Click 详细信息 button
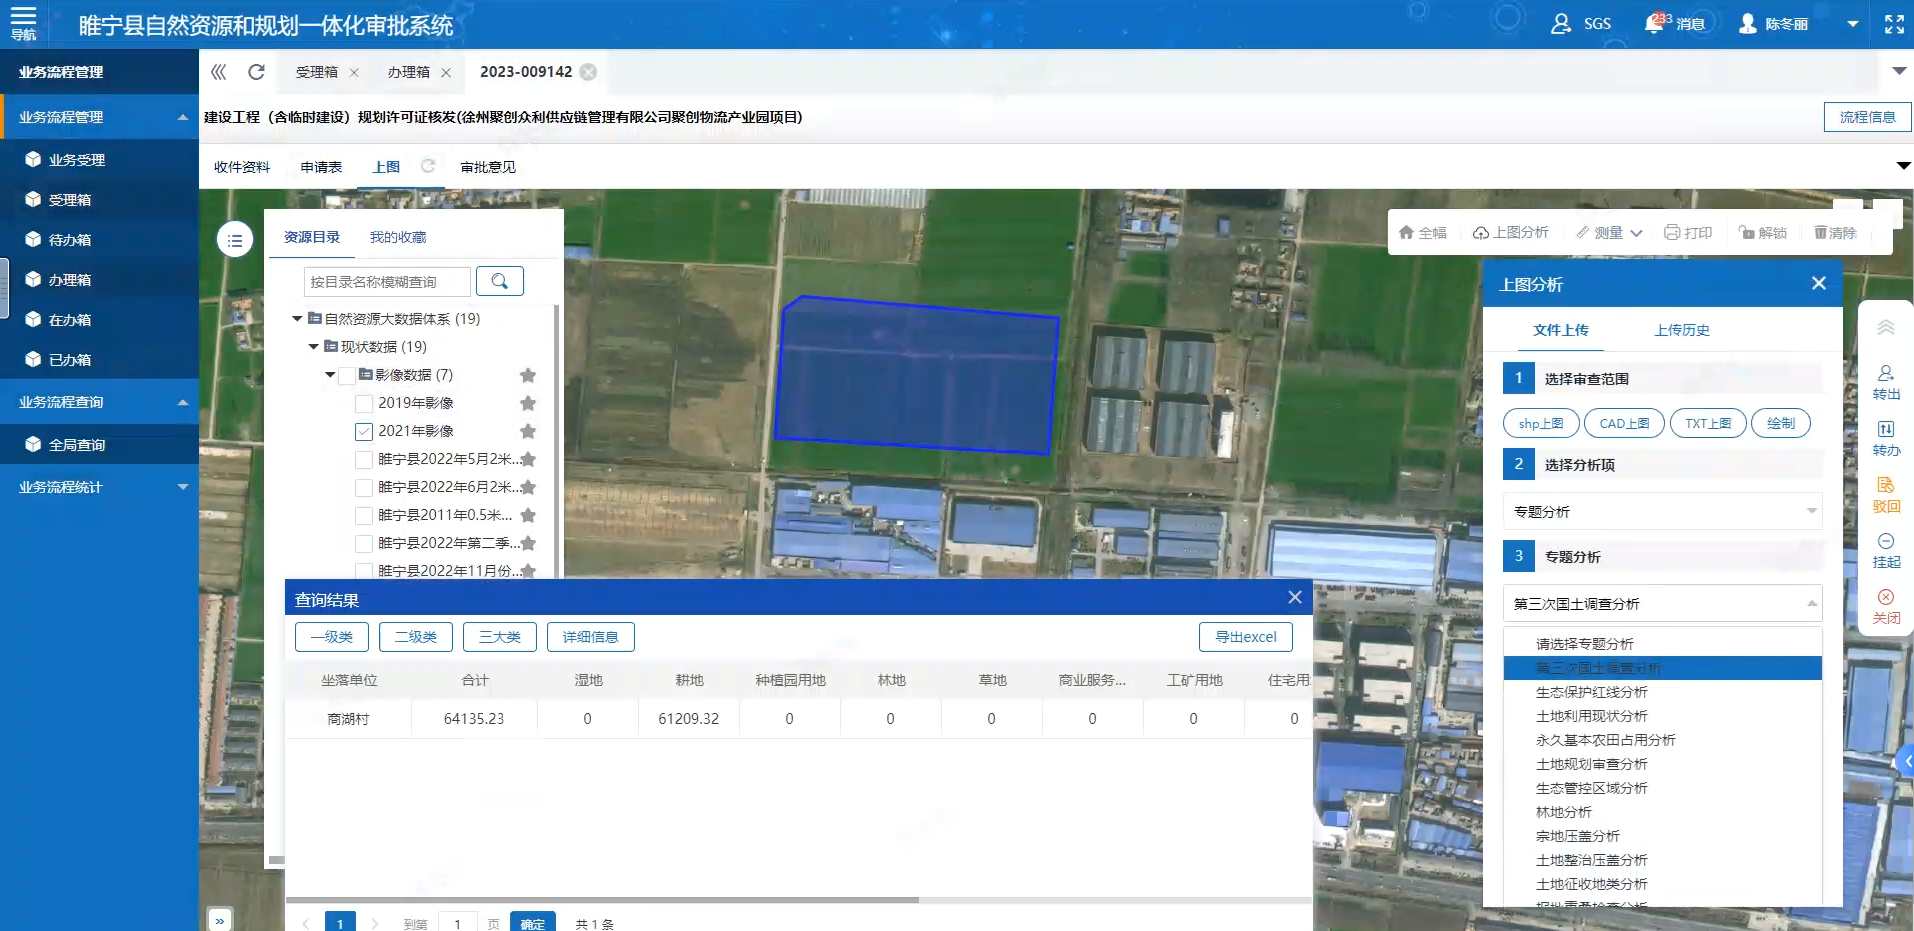Image resolution: width=1914 pixels, height=931 pixels. [x=591, y=637]
